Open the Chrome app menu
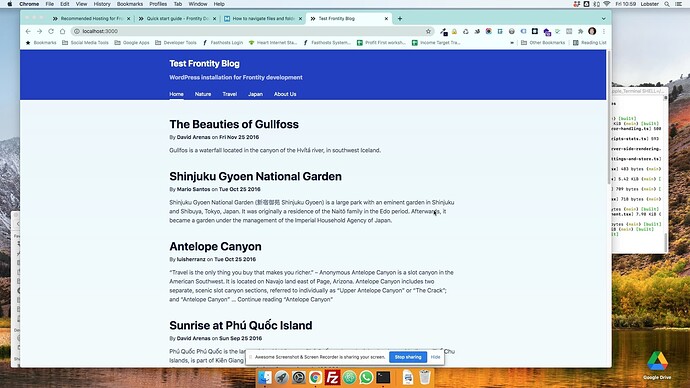 coord(29,4)
